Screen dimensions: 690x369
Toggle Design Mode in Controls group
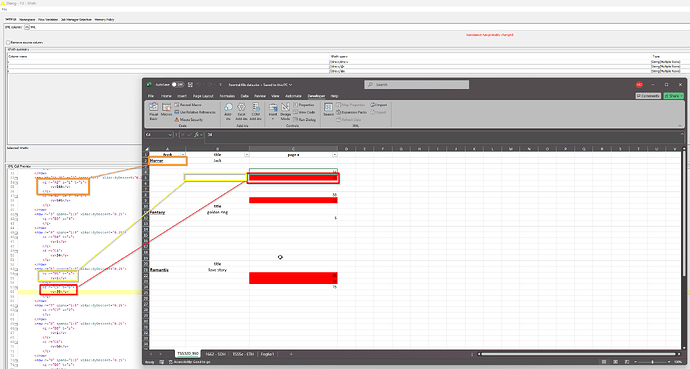click(x=286, y=111)
